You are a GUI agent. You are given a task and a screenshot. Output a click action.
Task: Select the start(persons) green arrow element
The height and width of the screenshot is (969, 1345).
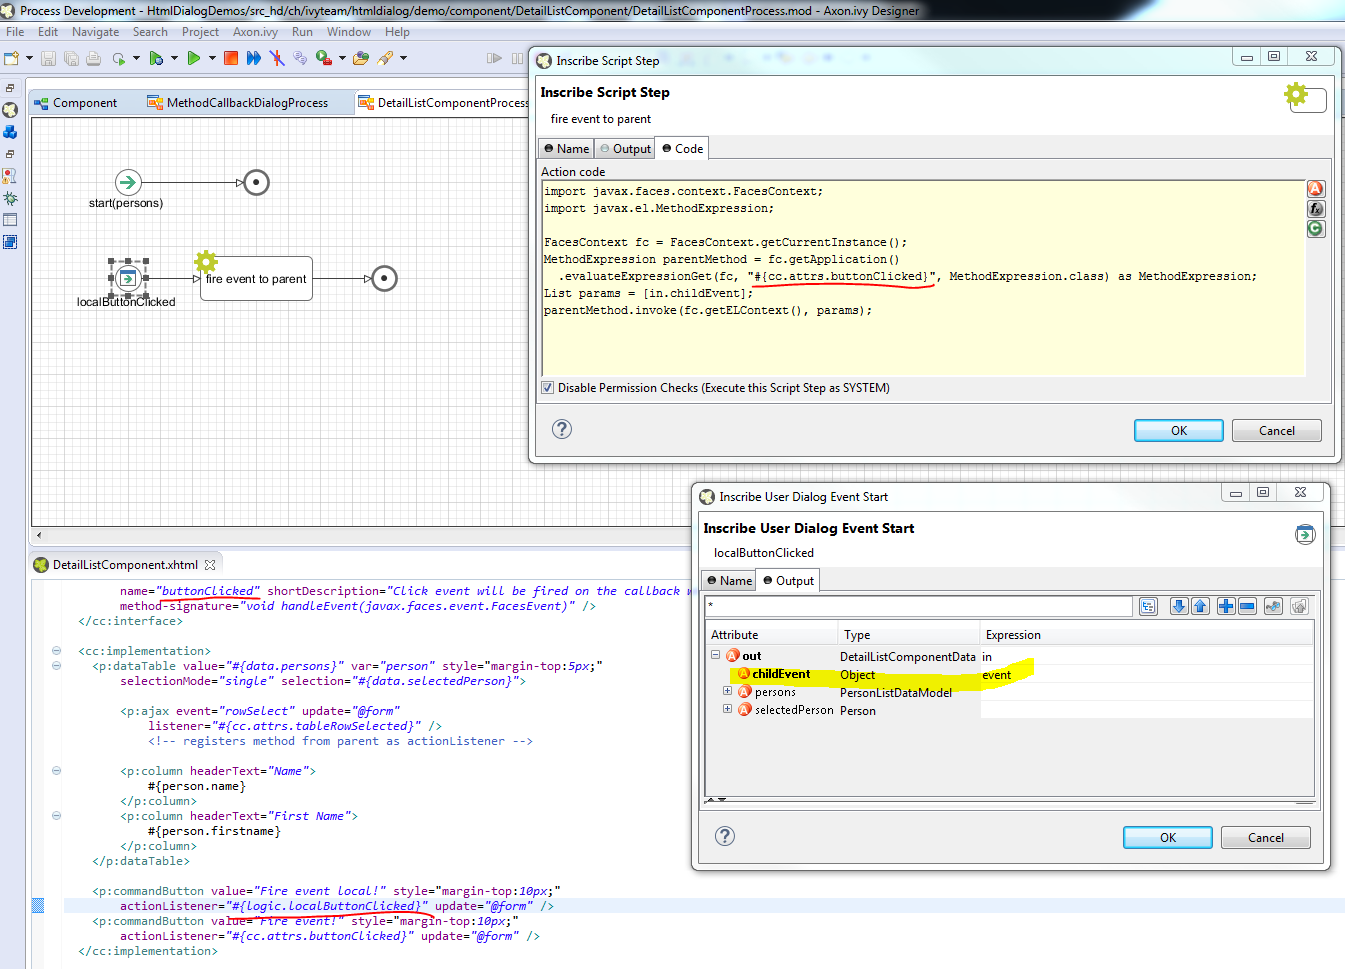(128, 182)
